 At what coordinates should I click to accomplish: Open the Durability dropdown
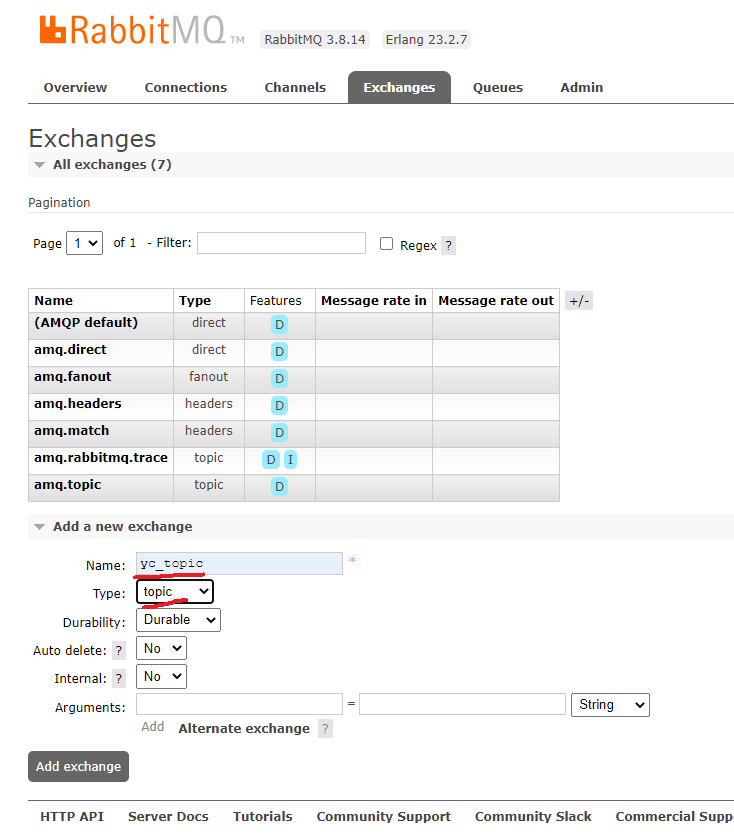[178, 620]
